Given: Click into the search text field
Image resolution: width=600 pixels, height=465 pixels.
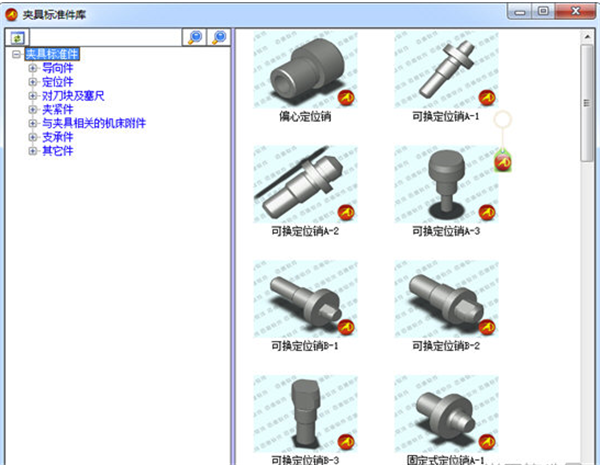Looking at the screenshot, I should coord(105,38).
